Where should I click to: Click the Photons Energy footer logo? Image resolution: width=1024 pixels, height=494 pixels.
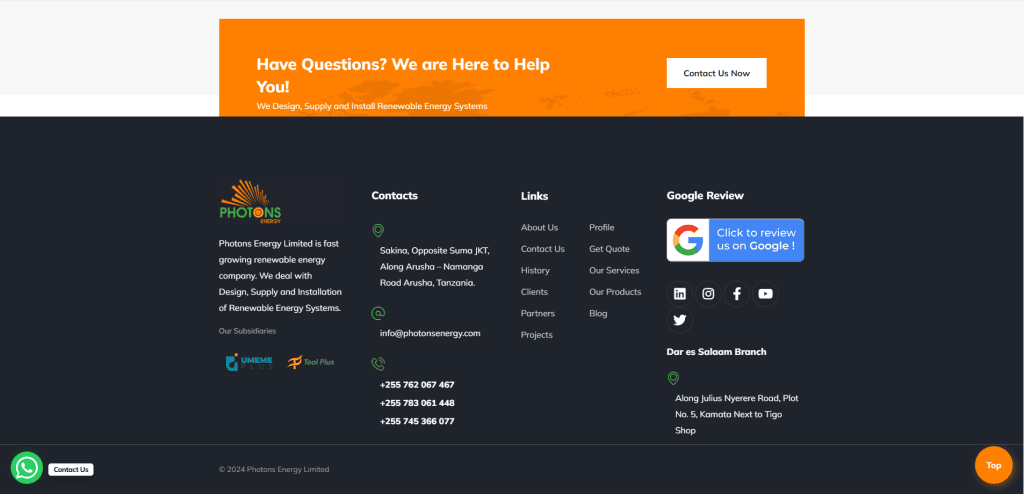pos(251,202)
